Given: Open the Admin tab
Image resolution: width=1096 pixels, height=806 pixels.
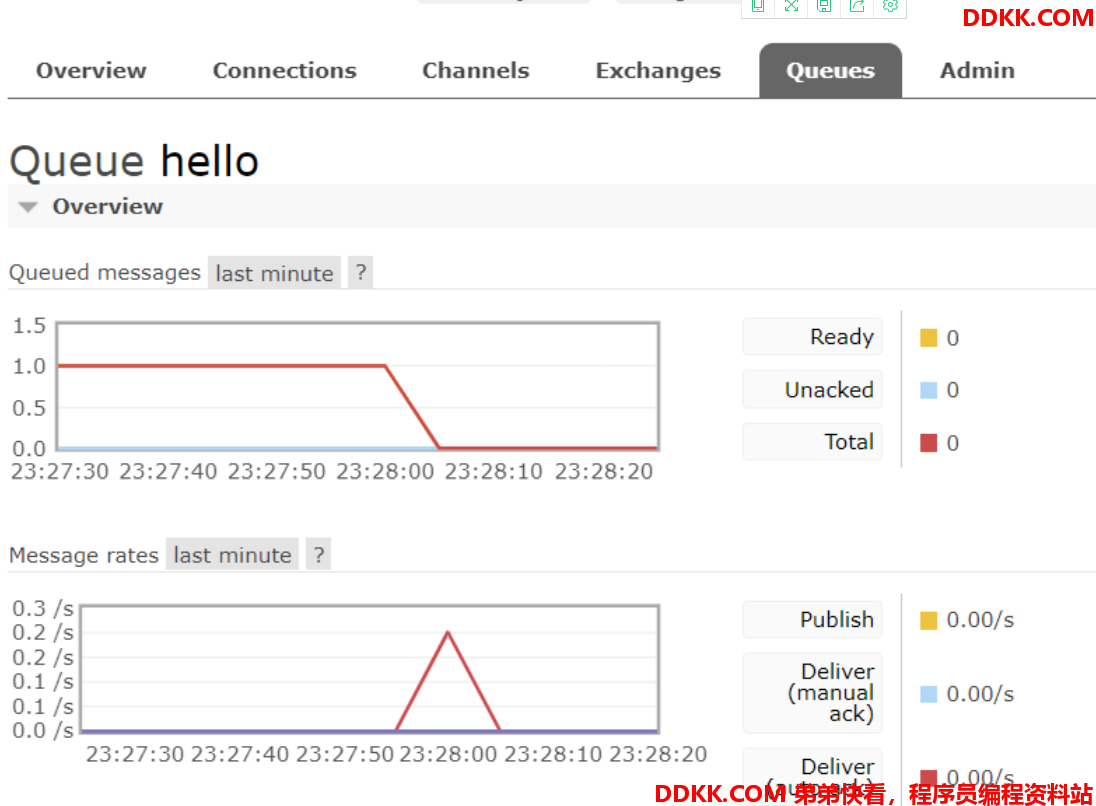Looking at the screenshot, I should pos(977,71).
